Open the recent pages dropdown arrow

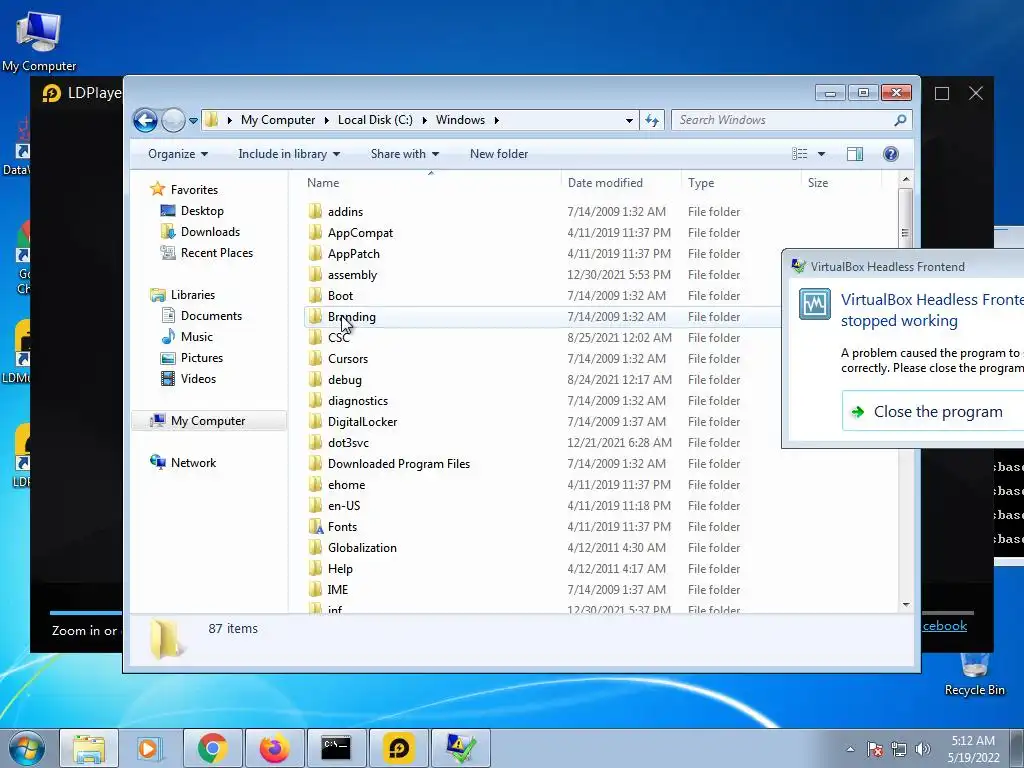pyautogui.click(x=193, y=121)
